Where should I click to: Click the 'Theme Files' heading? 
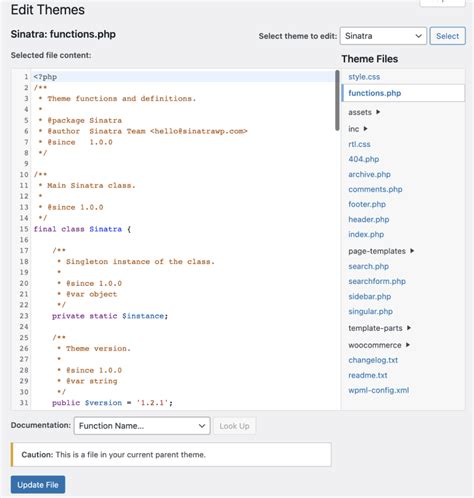[370, 59]
